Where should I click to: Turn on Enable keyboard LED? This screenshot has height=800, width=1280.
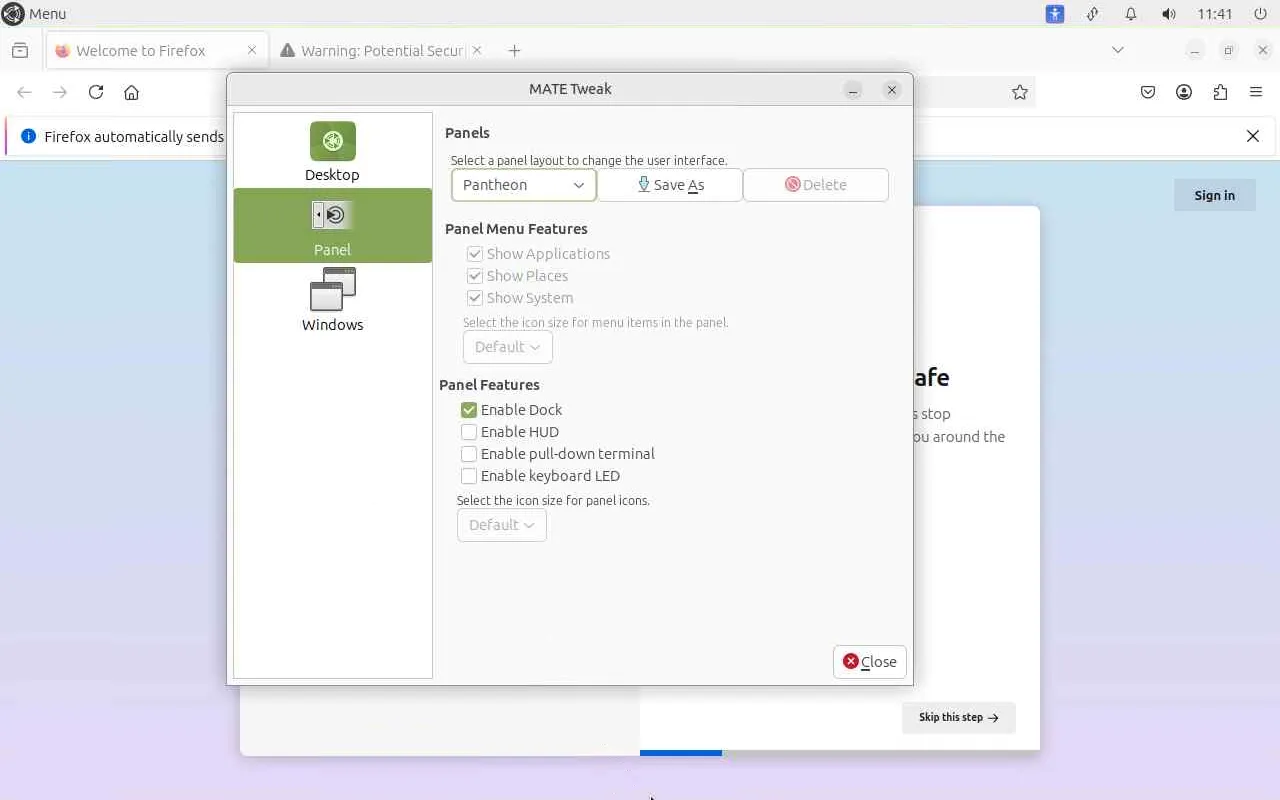tap(469, 476)
